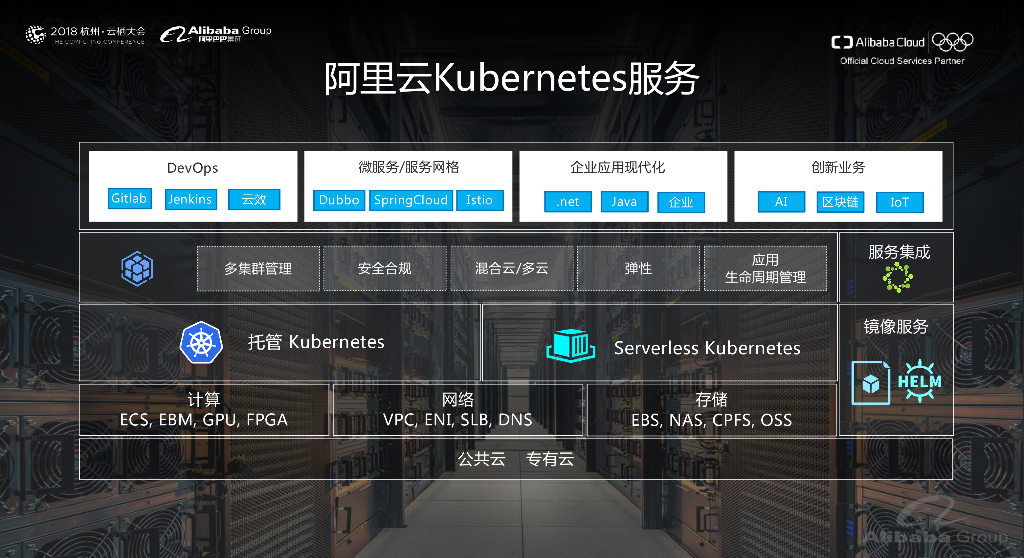Viewport: 1024px width, 558px height.
Task: Click the 弹性 box
Action: click(x=638, y=269)
